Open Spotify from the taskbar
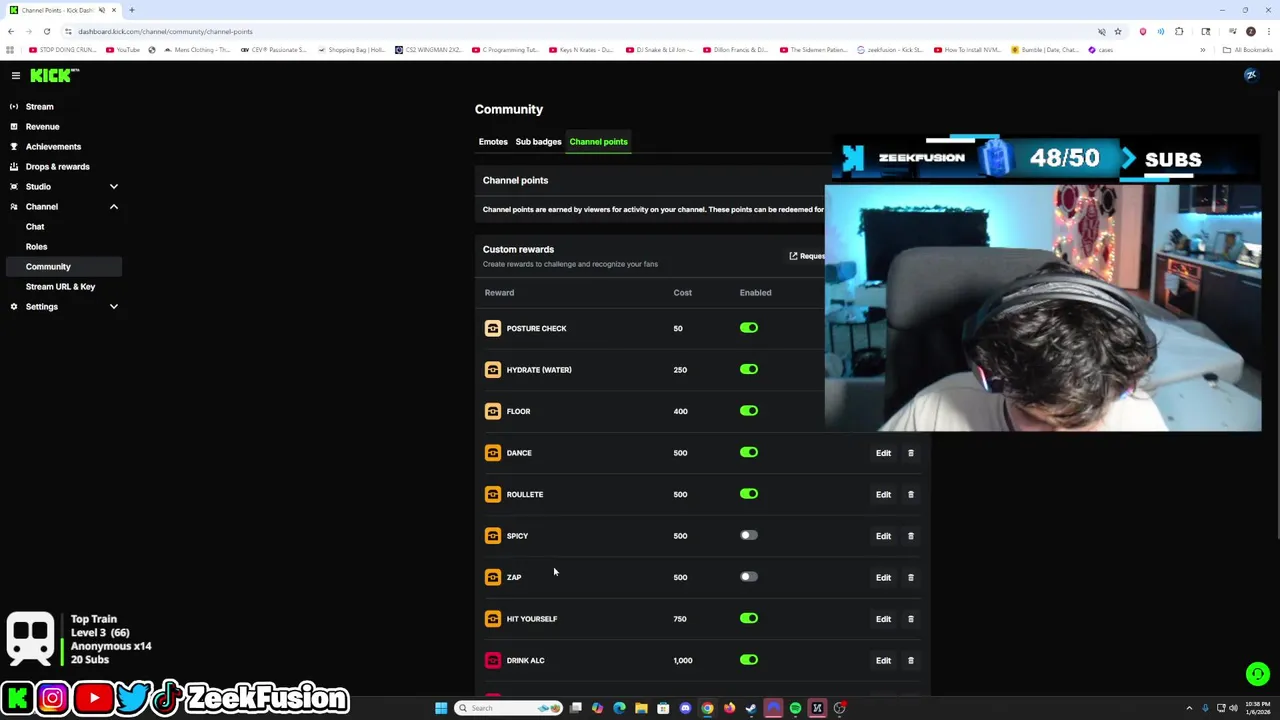This screenshot has height=720, width=1280. click(795, 708)
